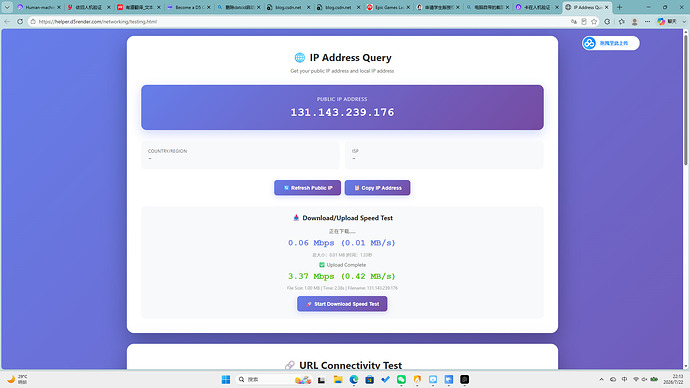Image resolution: width=690 pixels, height=388 pixels.
Task: Switch the Chinese input method indicator
Action: [624, 379]
